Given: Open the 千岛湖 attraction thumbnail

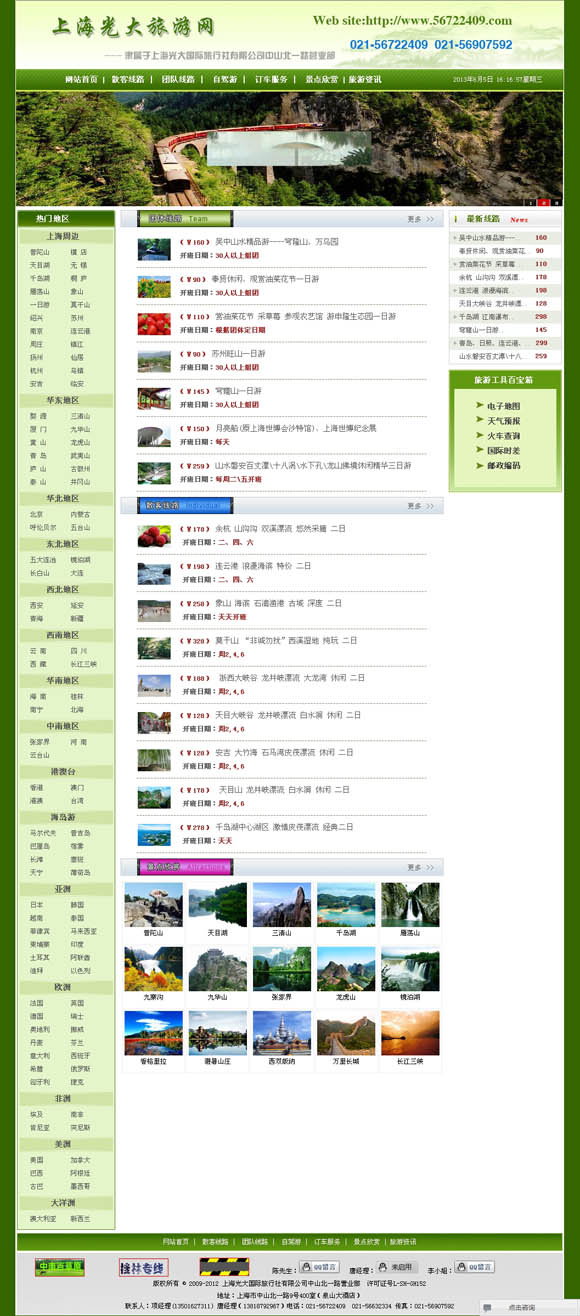Looking at the screenshot, I should pos(346,905).
